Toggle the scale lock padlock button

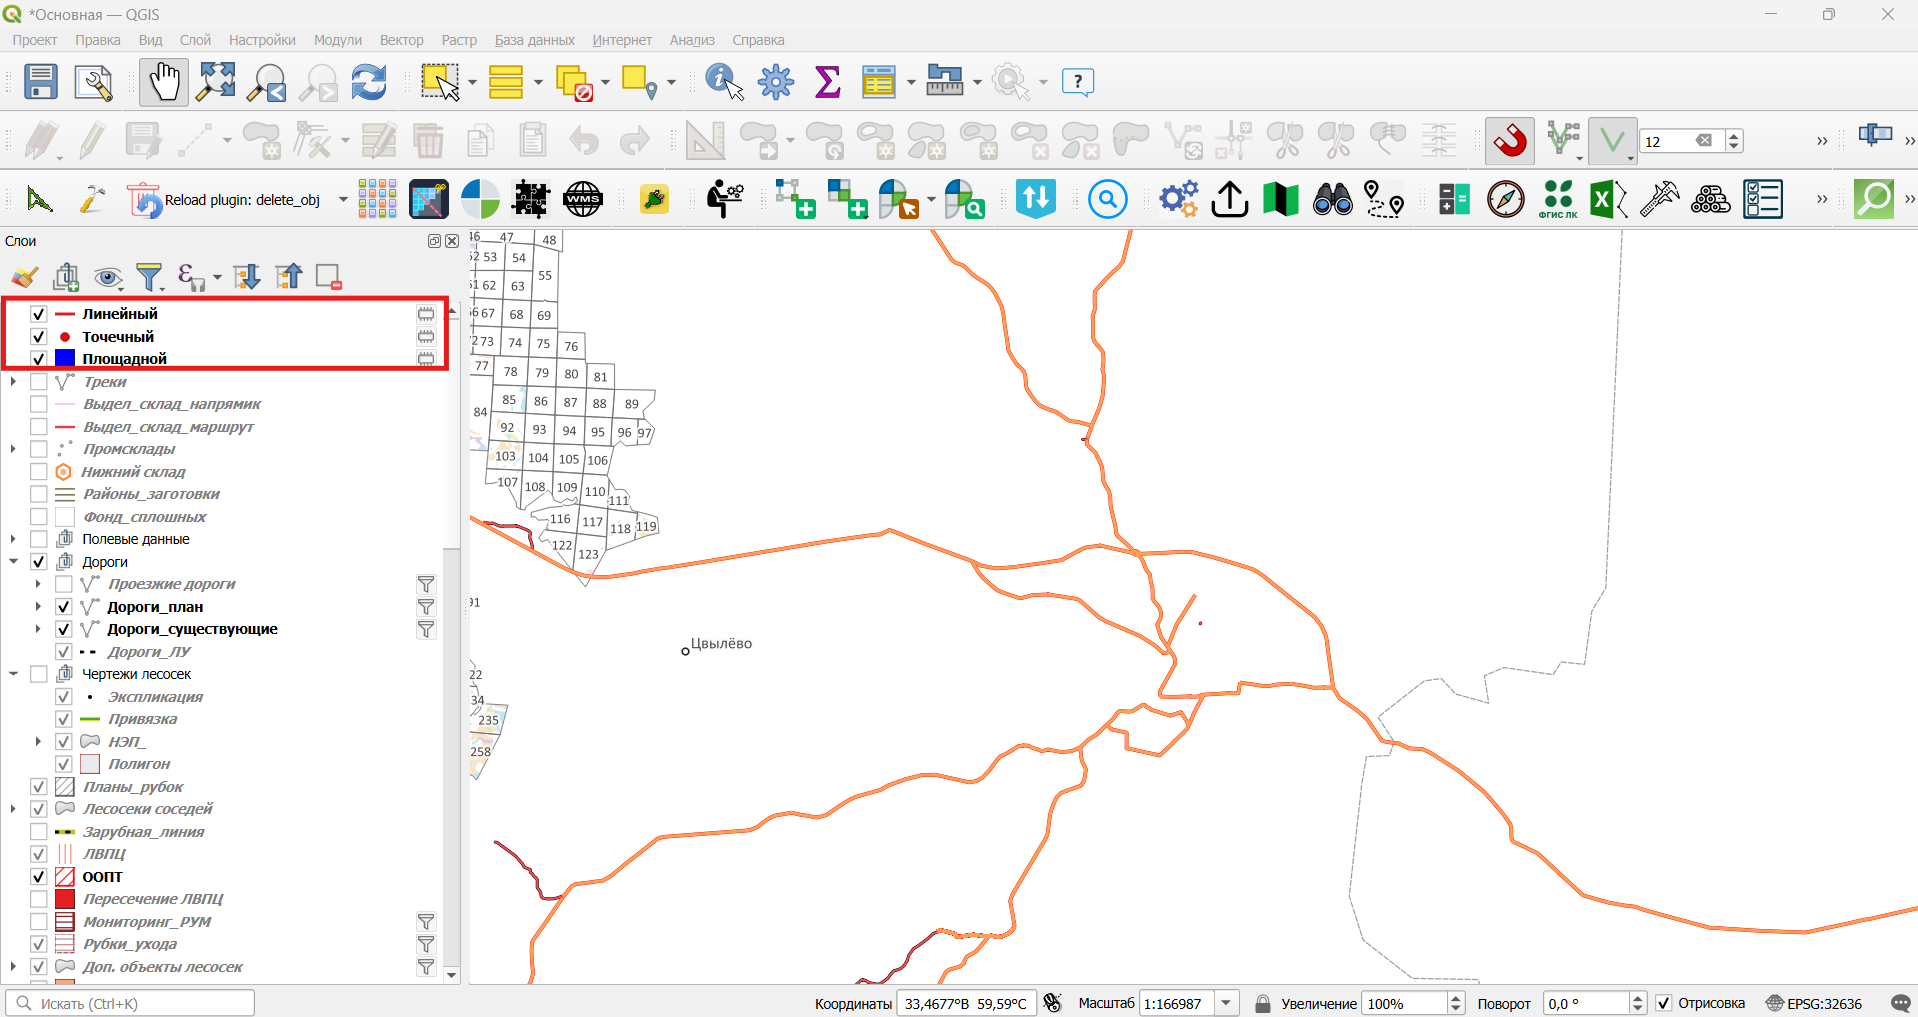pyautogui.click(x=1263, y=1003)
